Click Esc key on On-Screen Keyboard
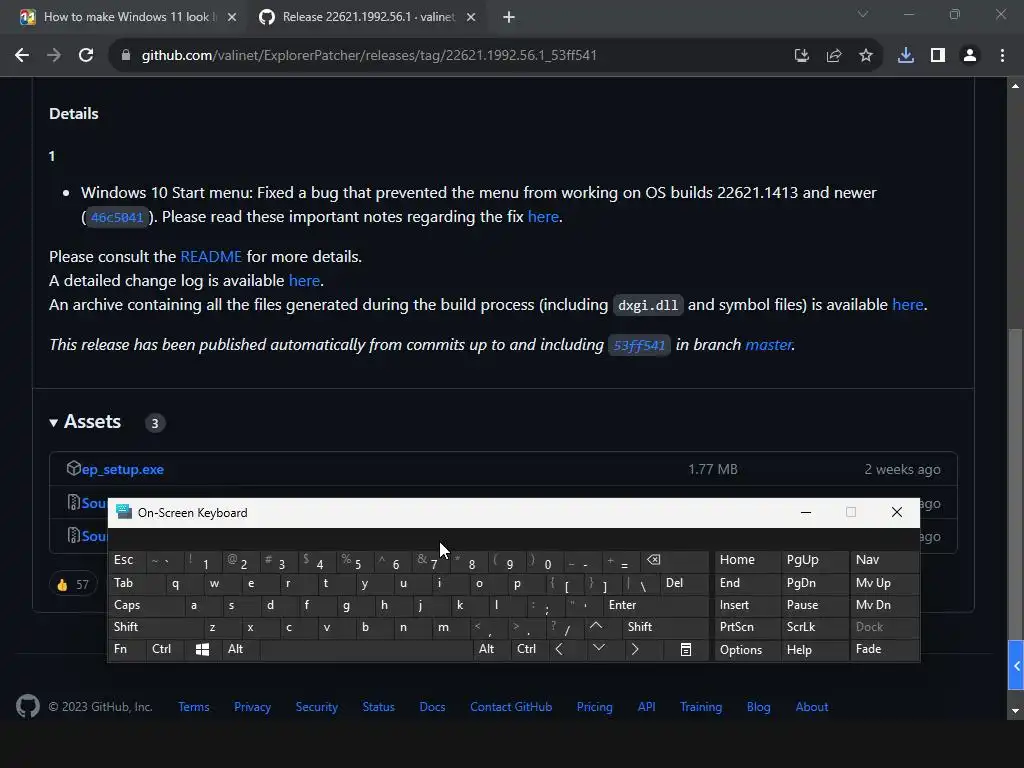The image size is (1024, 768). (127, 560)
